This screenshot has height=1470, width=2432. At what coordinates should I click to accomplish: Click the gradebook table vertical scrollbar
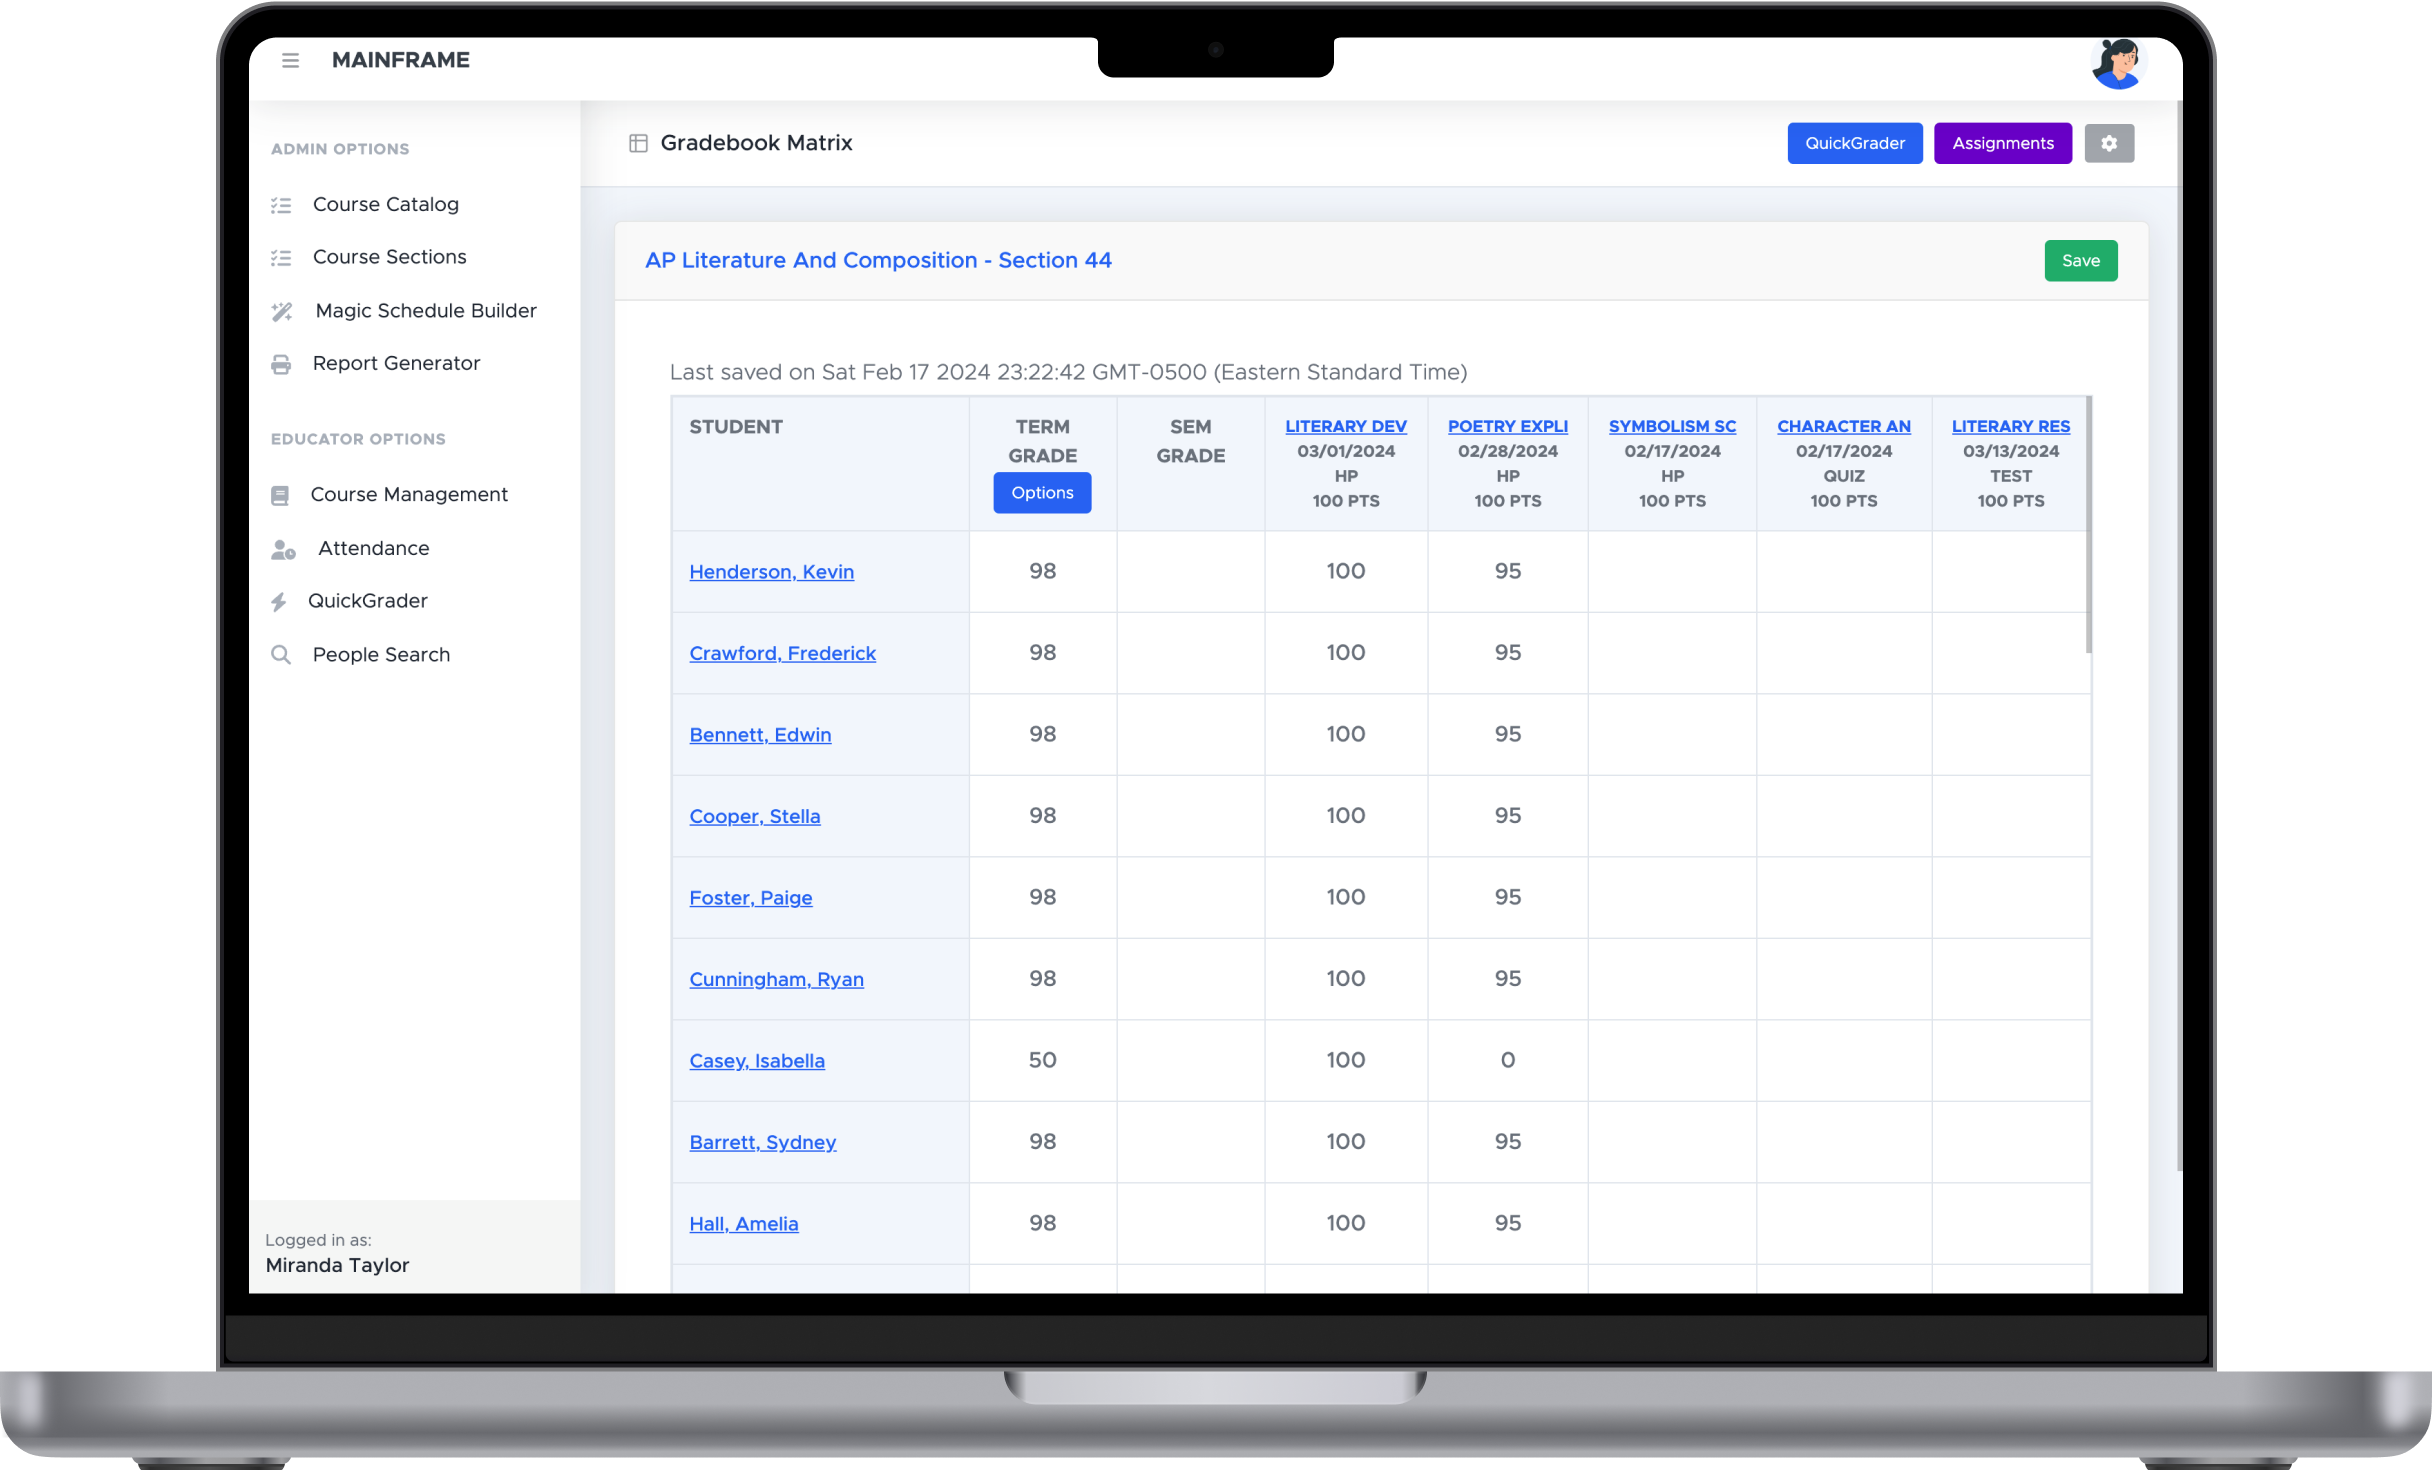click(x=2089, y=525)
